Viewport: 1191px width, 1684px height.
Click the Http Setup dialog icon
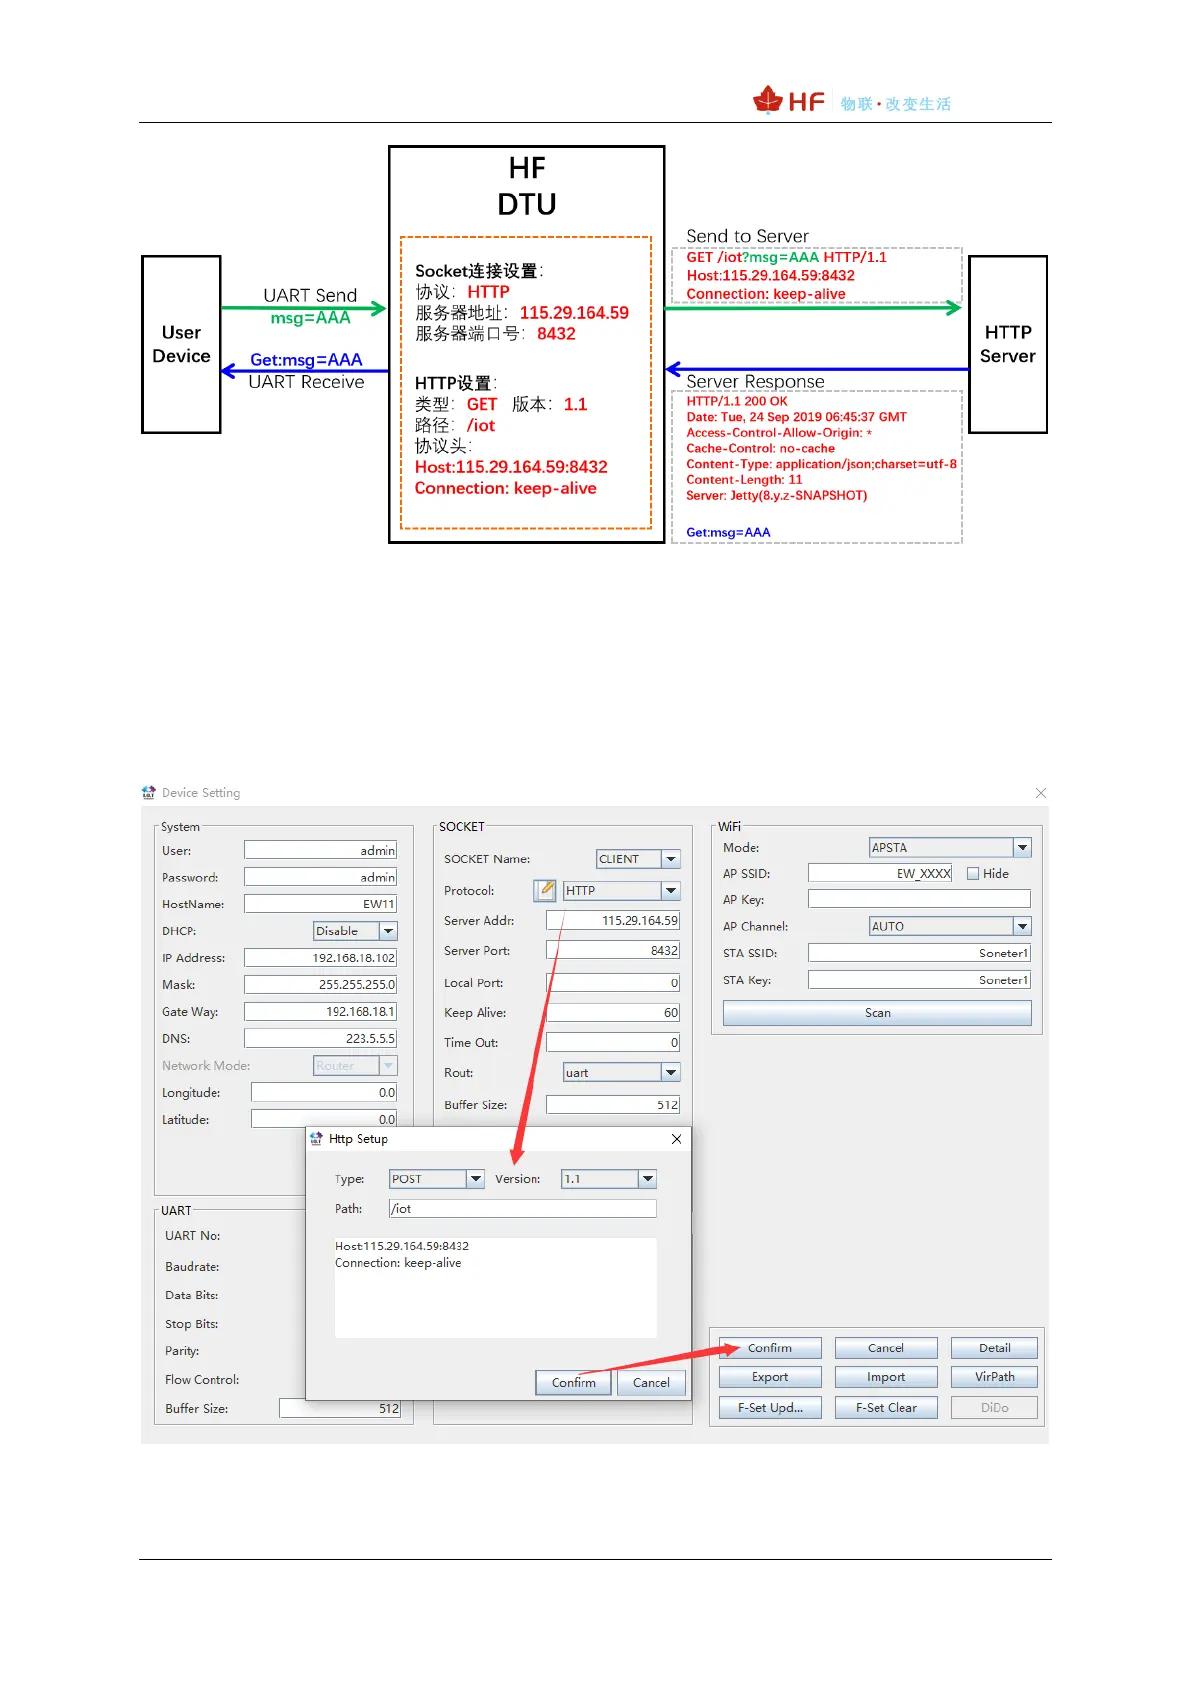click(x=317, y=1138)
